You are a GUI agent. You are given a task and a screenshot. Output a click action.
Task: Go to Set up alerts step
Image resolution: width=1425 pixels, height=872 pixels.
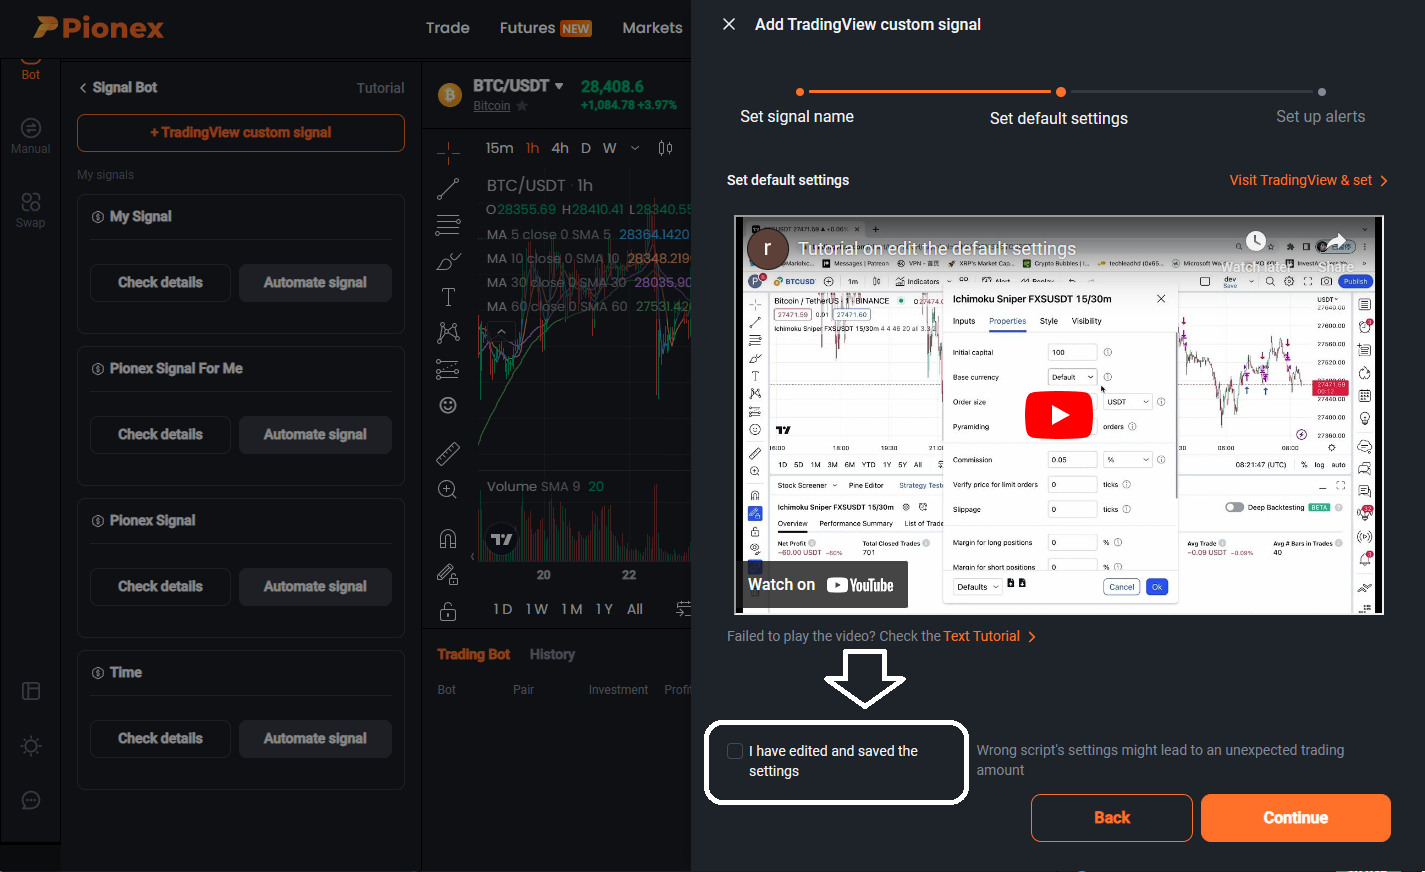1320,116
